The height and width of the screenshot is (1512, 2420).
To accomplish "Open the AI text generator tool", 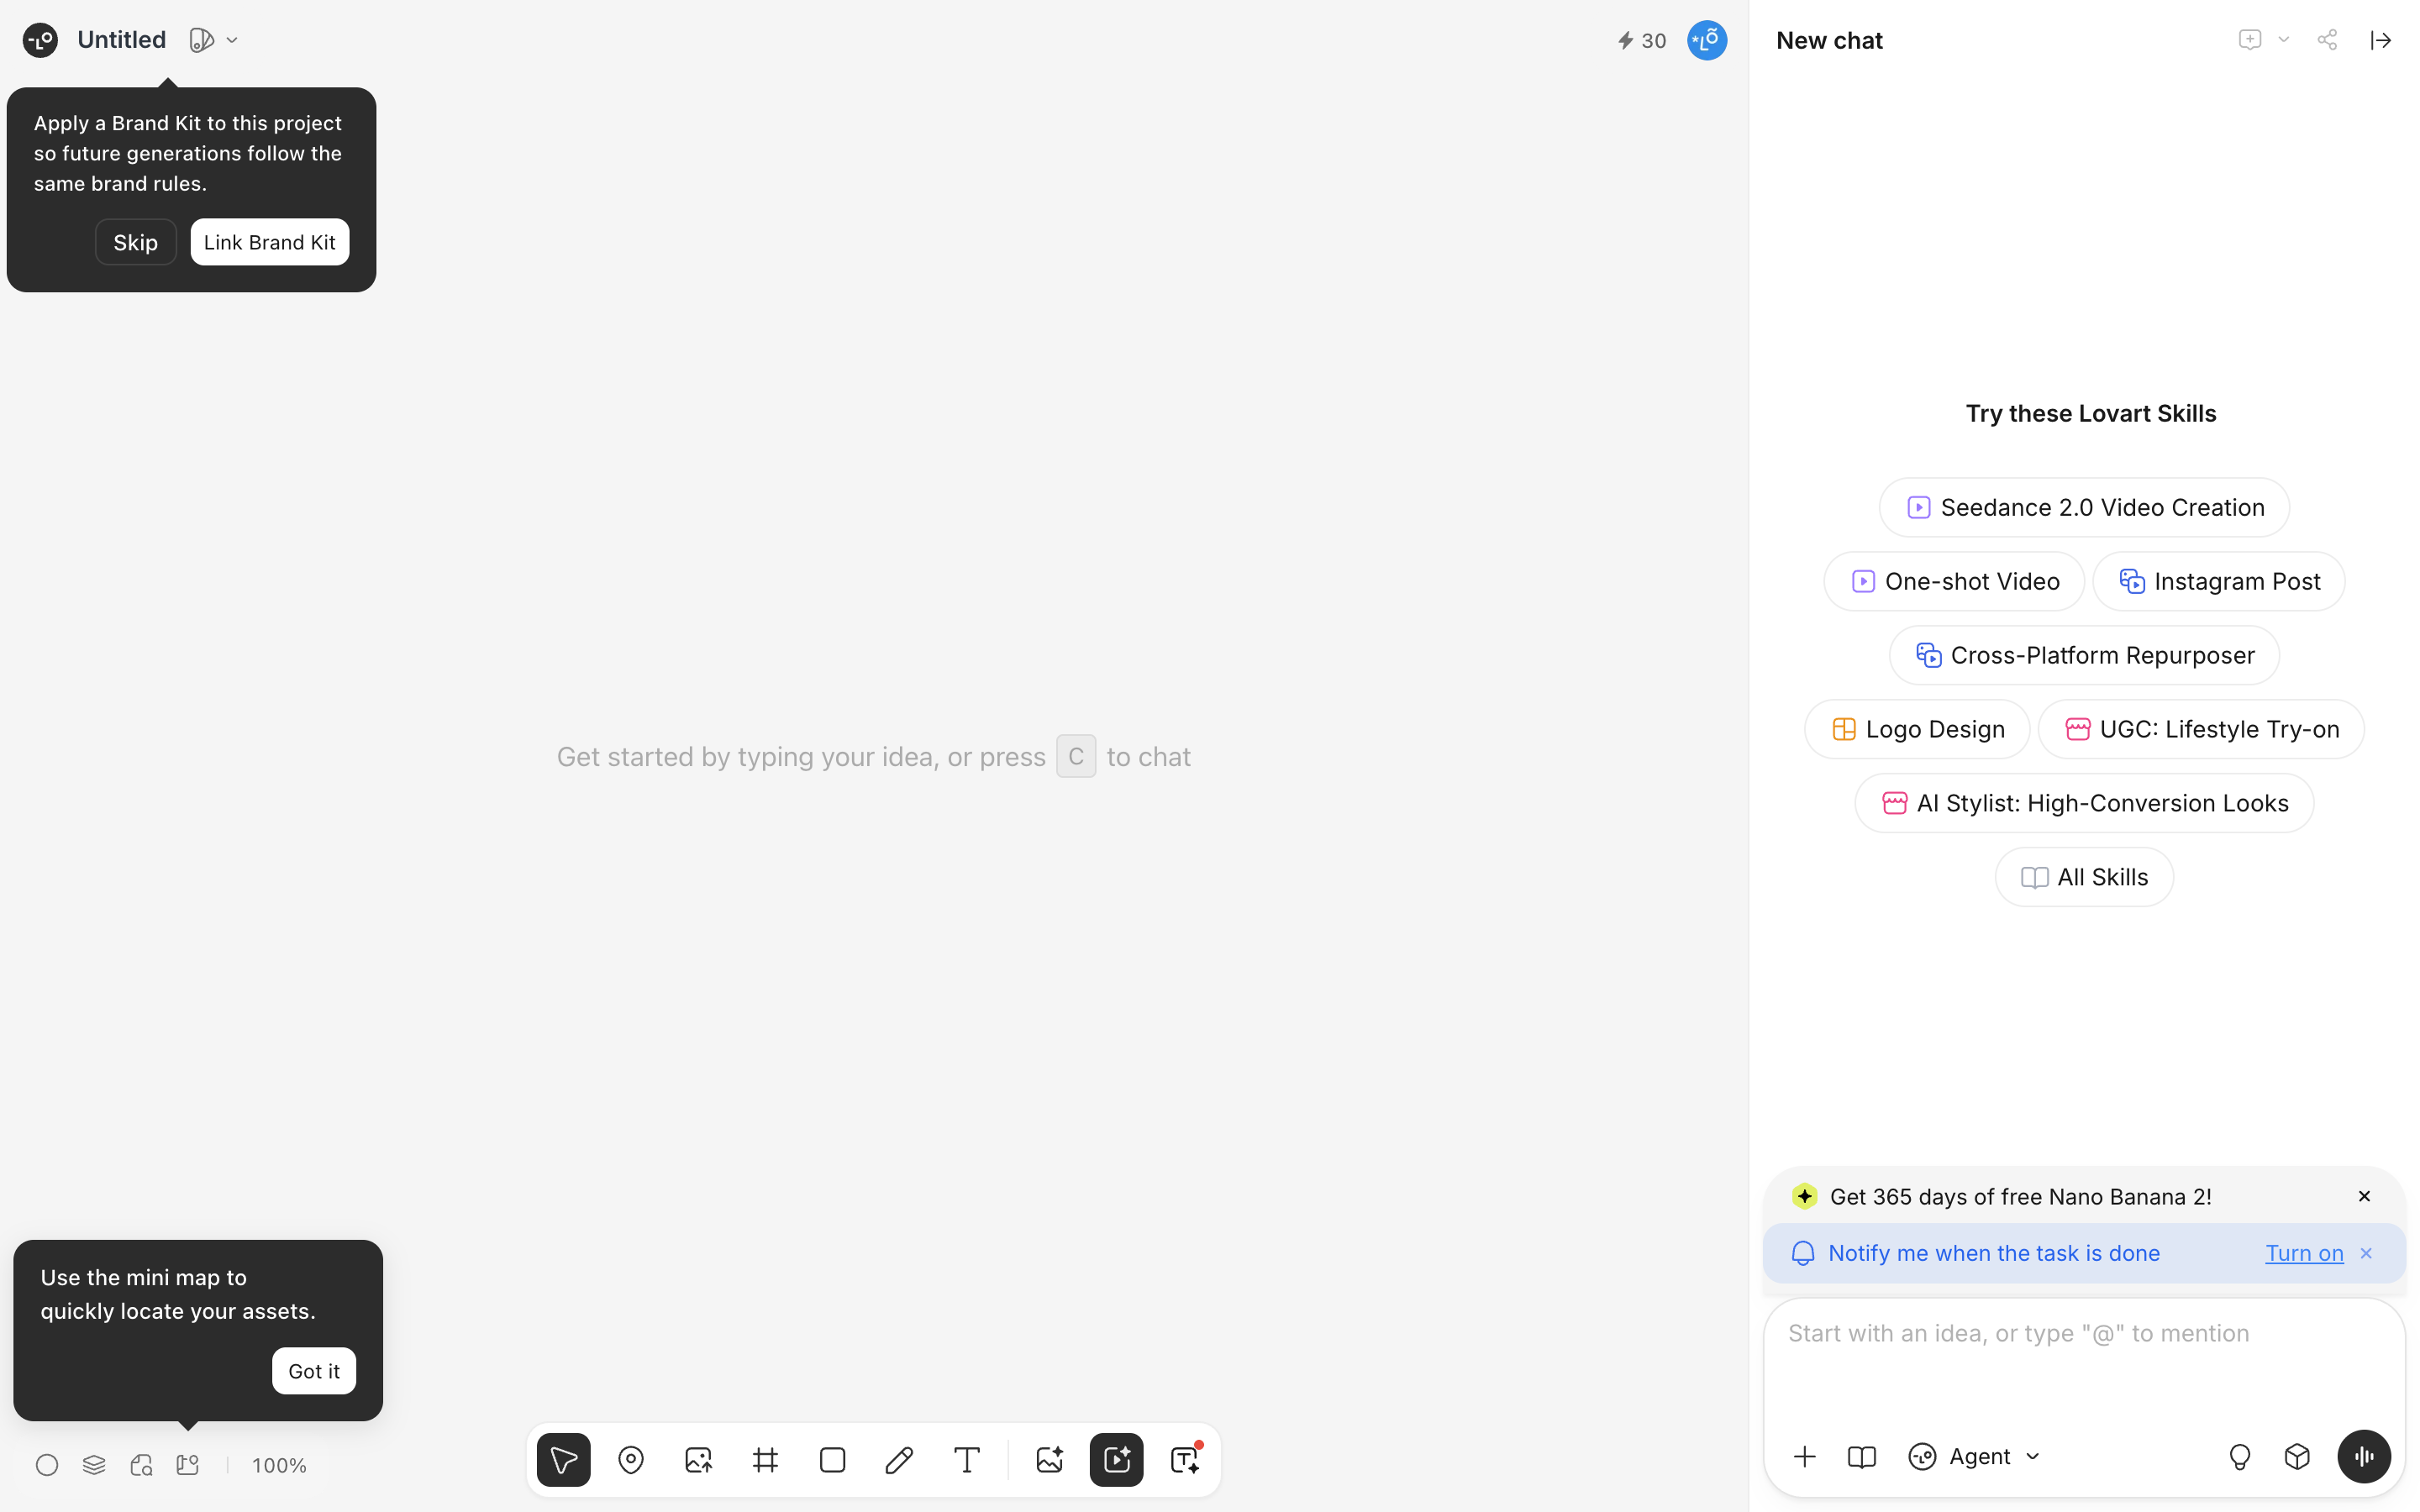I will (1185, 1460).
